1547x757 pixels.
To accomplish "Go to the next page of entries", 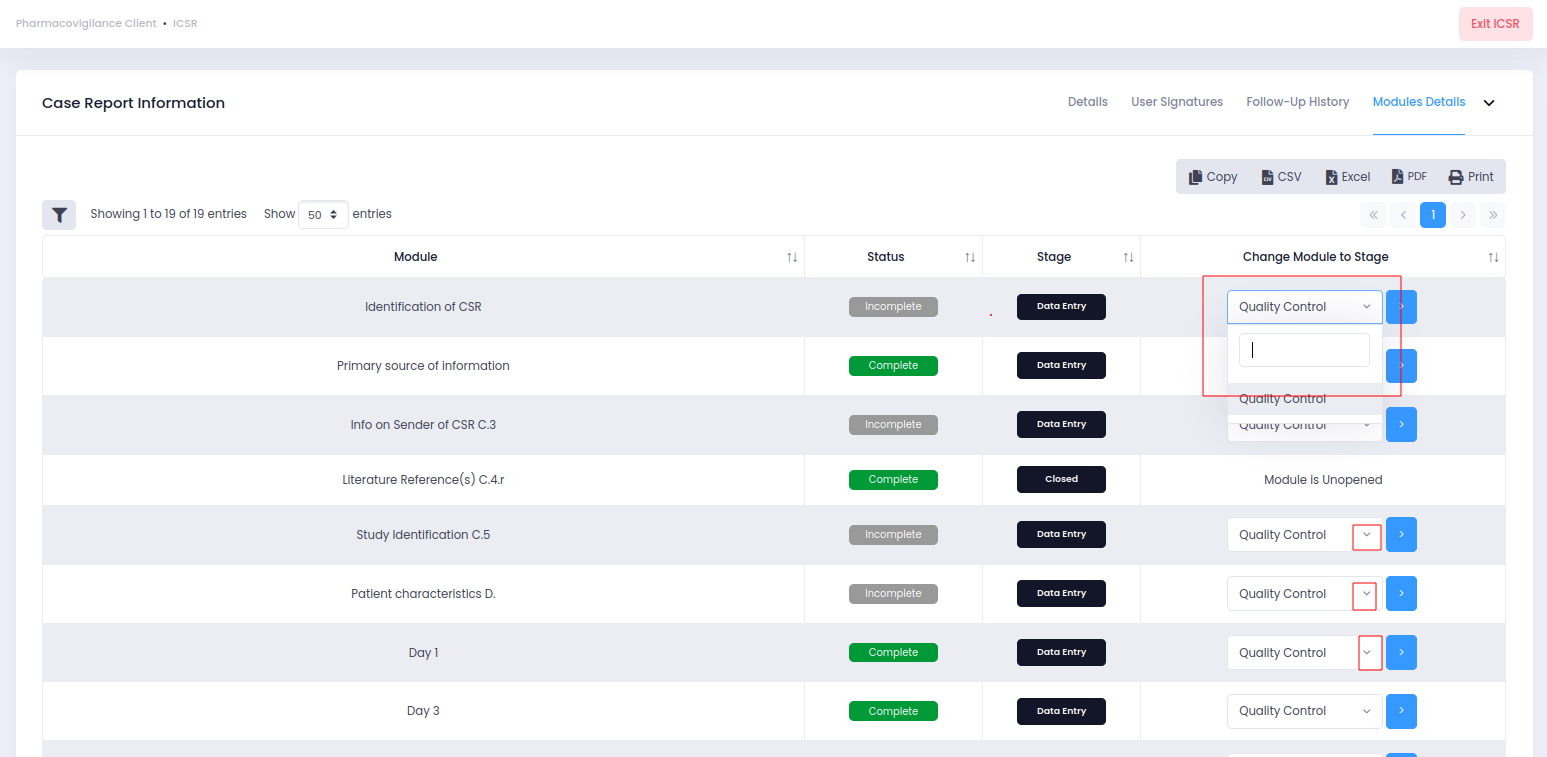I will [1463, 215].
